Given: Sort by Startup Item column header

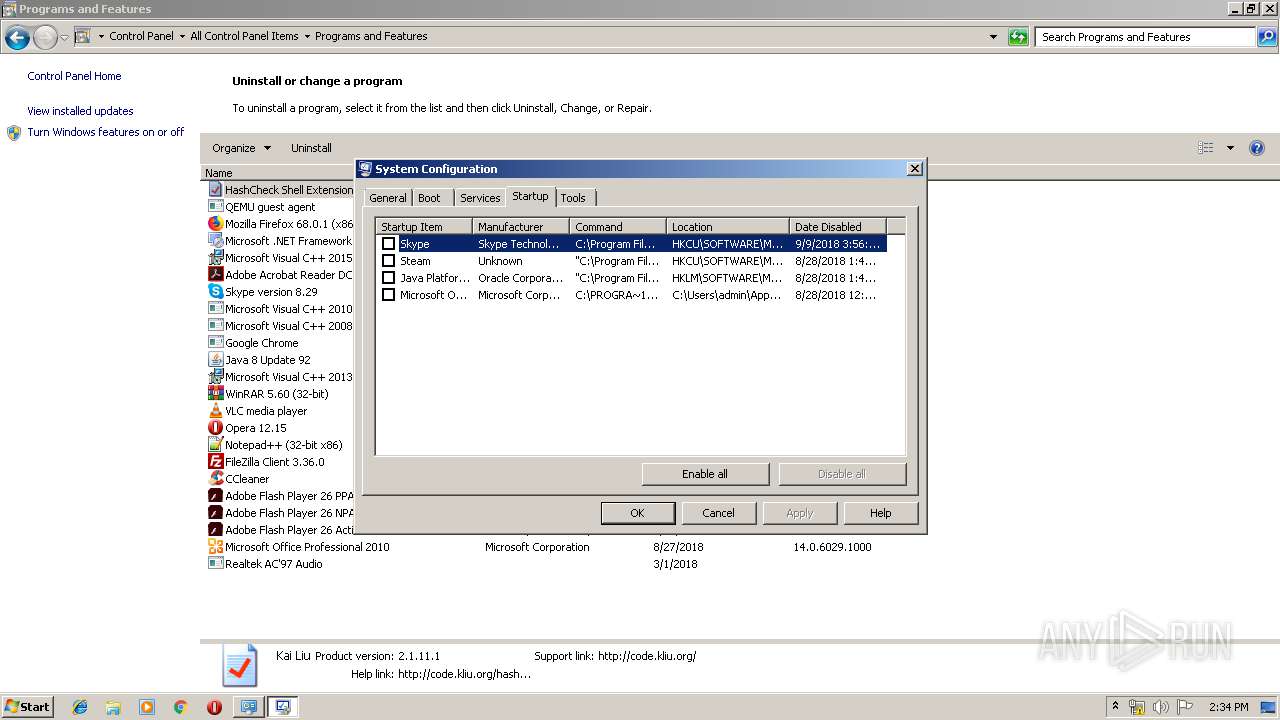Looking at the screenshot, I should pyautogui.click(x=424, y=227).
